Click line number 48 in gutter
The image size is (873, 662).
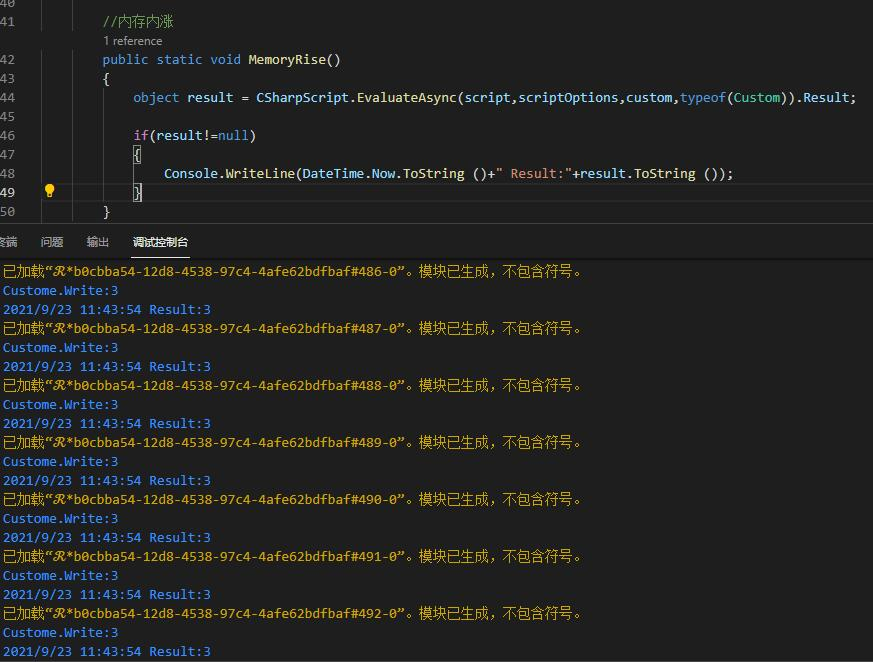(x=8, y=174)
